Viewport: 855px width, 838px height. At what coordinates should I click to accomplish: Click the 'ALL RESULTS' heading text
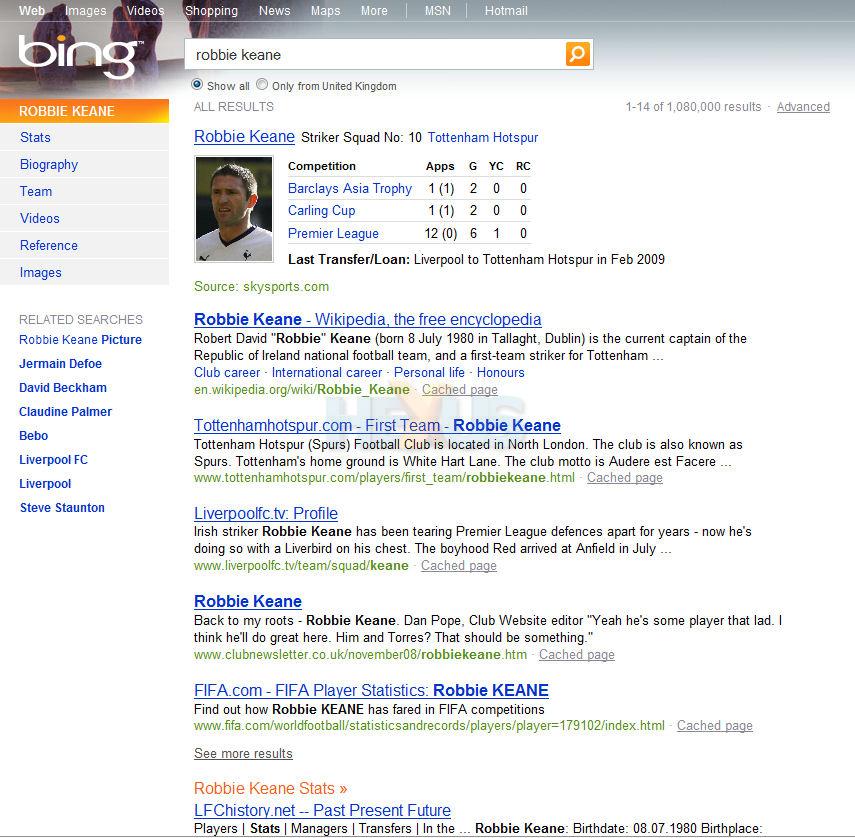point(234,107)
